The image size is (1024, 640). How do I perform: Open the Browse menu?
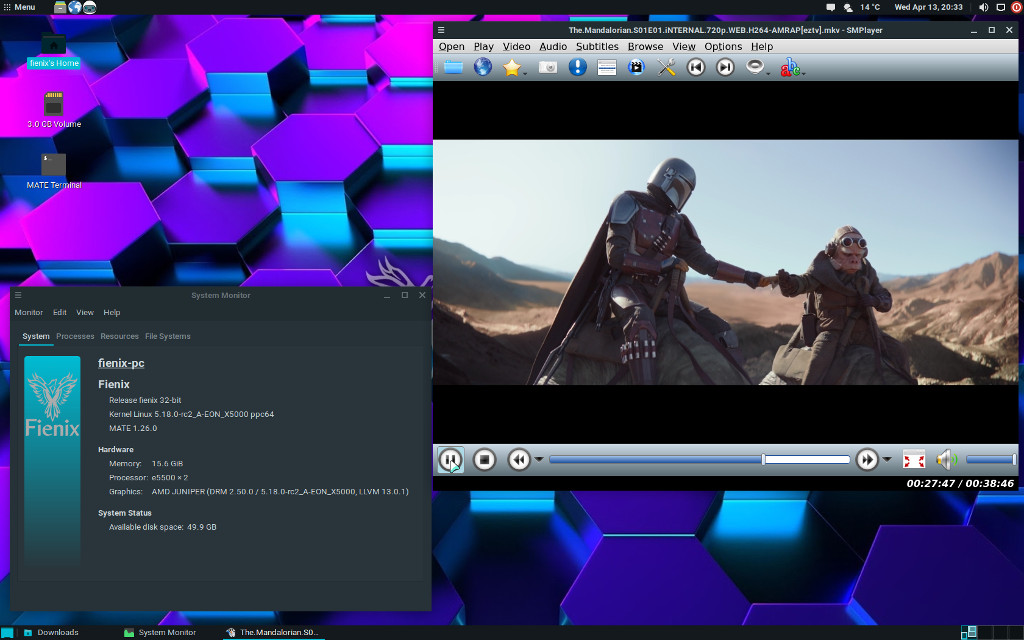click(645, 46)
